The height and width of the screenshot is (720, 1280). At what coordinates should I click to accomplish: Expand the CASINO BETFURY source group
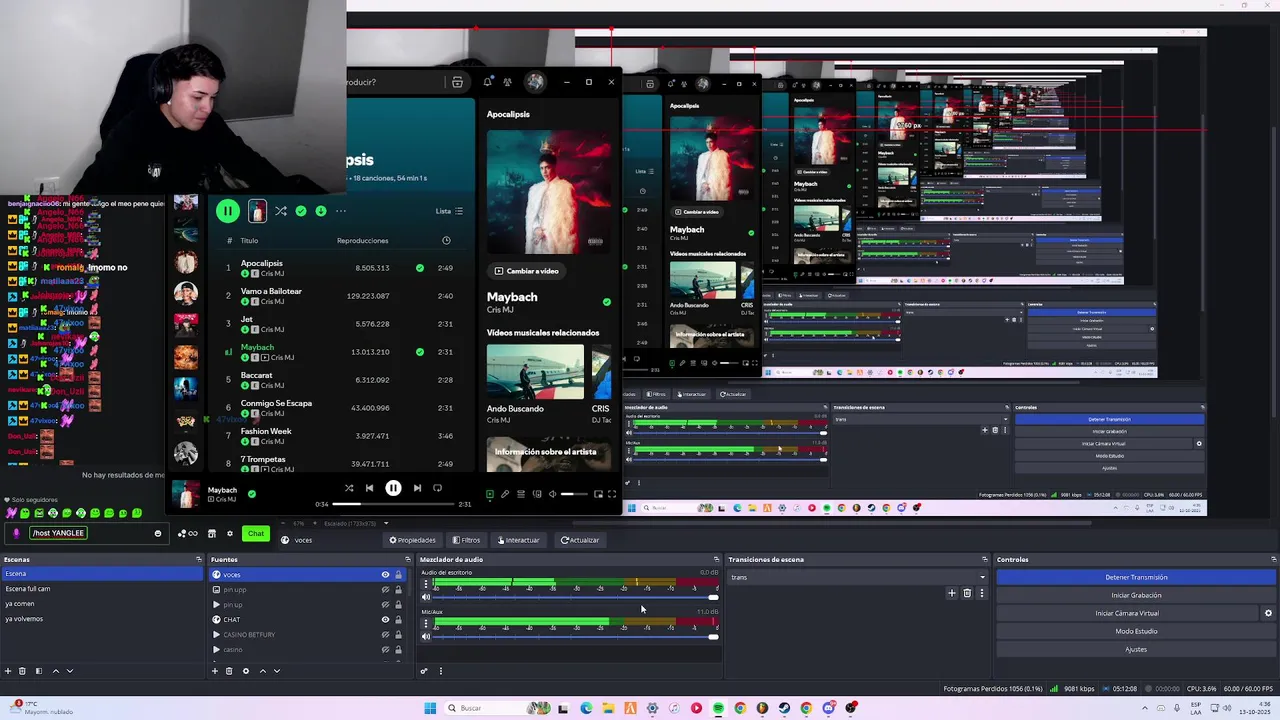216,635
